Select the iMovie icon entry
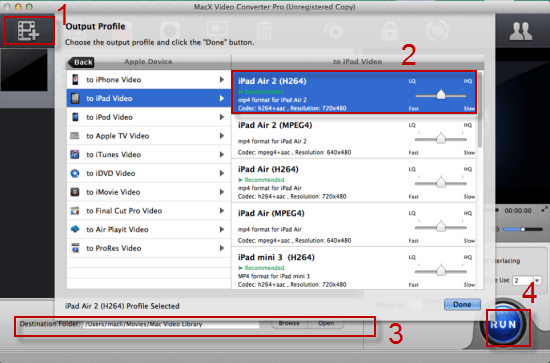Viewport: 550px width, 363px height. [75, 192]
